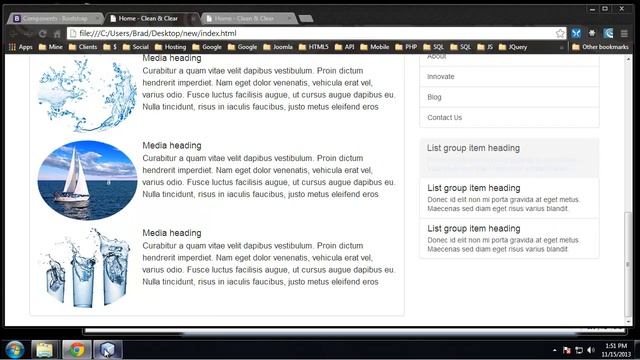The width and height of the screenshot is (640, 360).
Task: Click the blue swirl extension icon
Action: pos(608,33)
